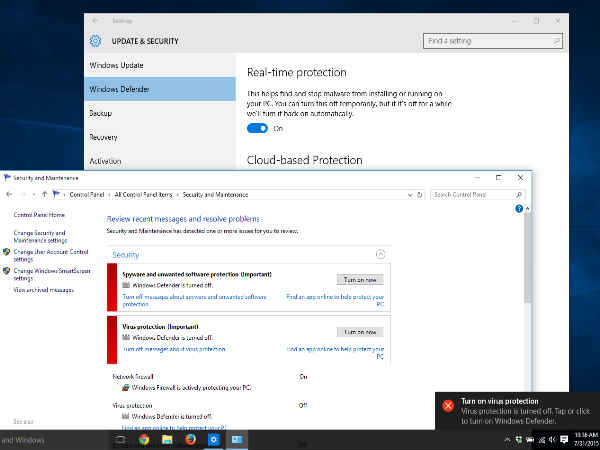Viewport: 600px width, 450px height.
Task: Click the volume speaker tray icon
Action: click(552, 440)
